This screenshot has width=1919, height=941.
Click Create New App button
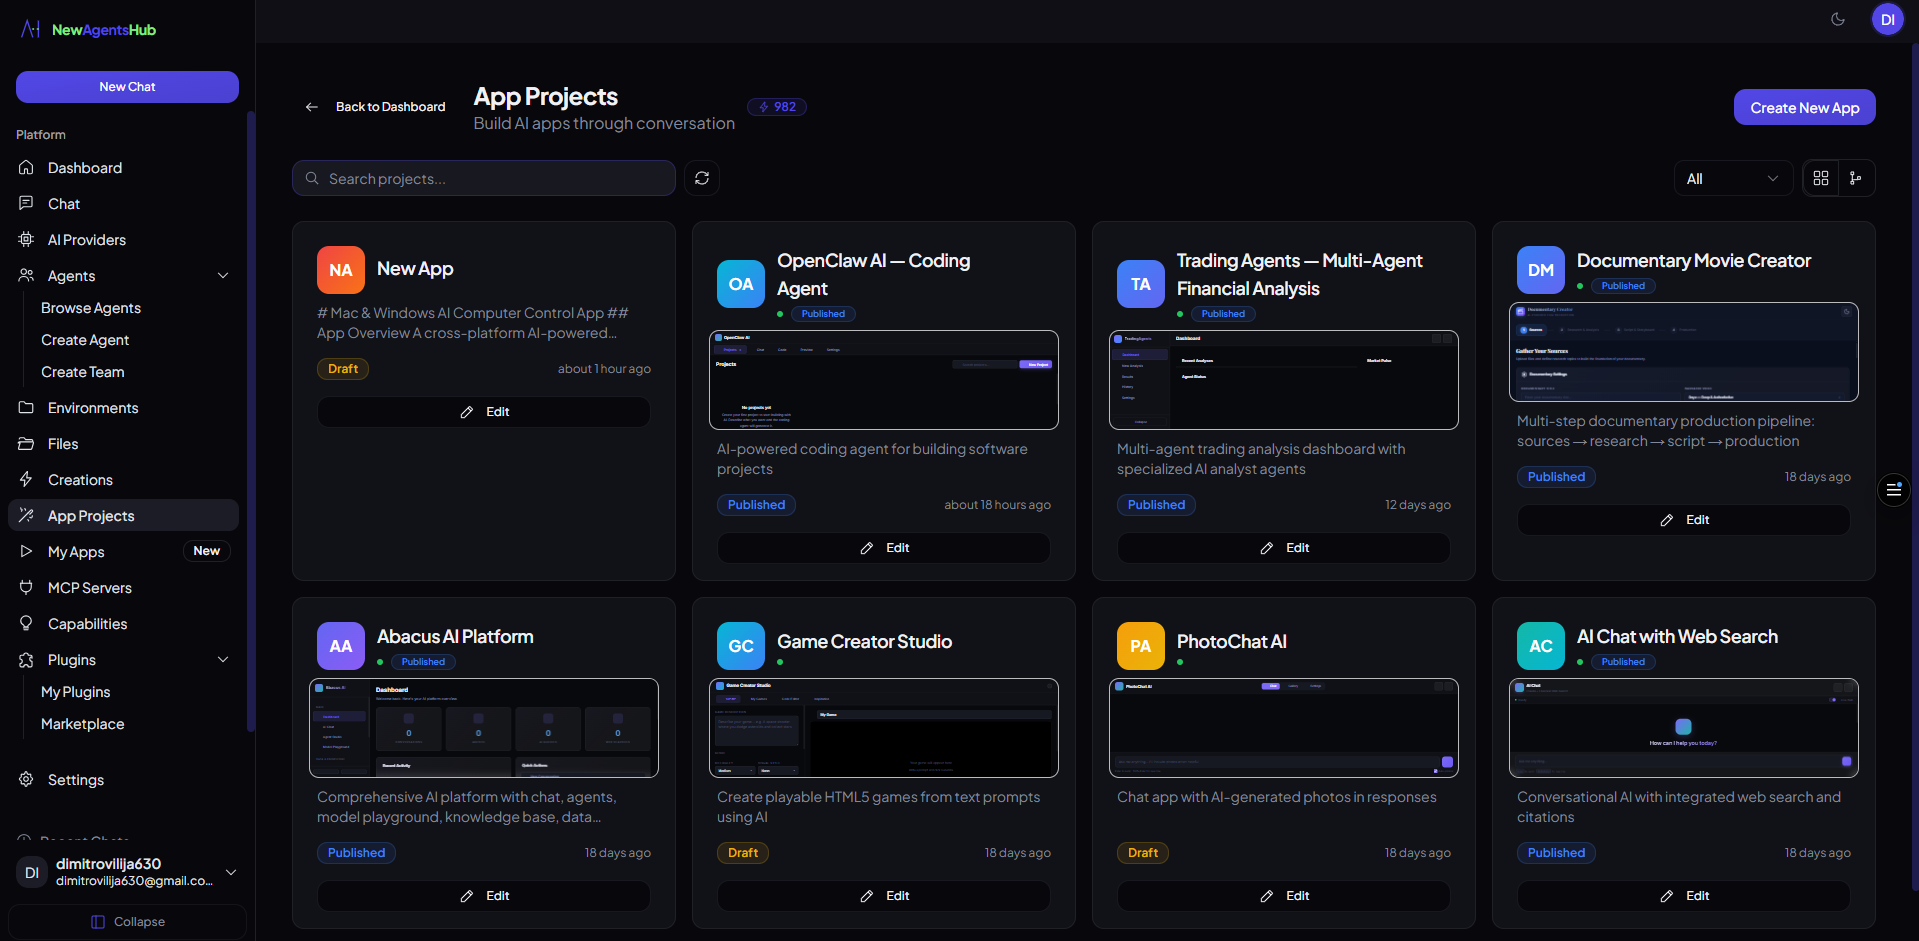click(x=1804, y=107)
